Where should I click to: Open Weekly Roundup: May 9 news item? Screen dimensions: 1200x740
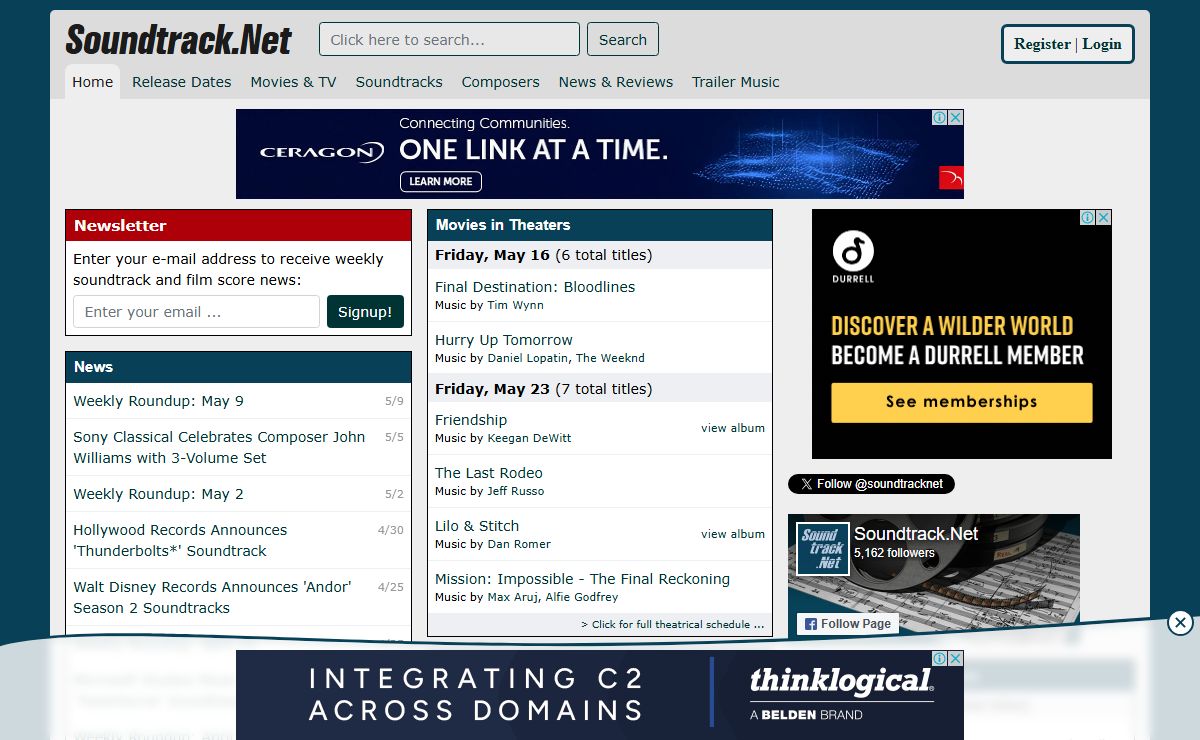[x=159, y=401]
